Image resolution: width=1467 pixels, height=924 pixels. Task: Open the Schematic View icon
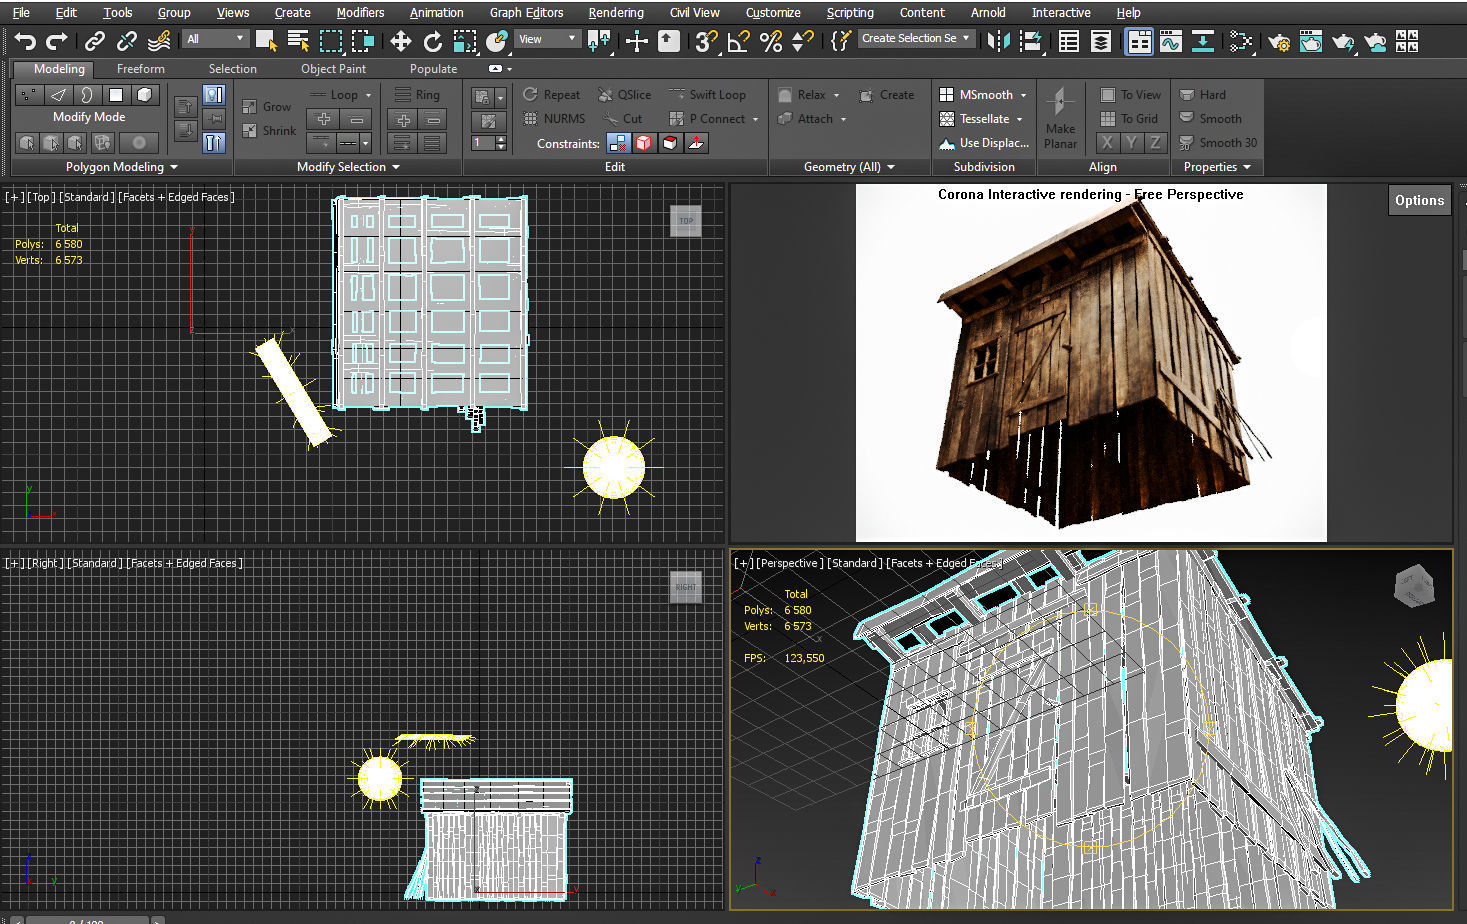pyautogui.click(x=1203, y=41)
